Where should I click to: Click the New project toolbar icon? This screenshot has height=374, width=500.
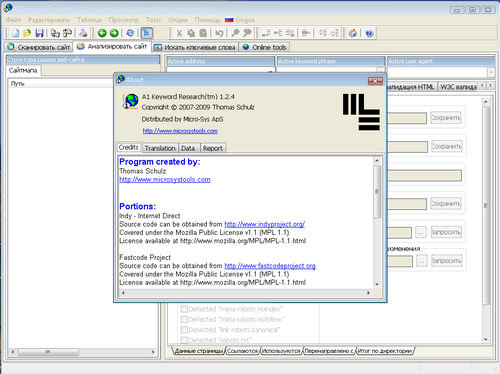point(16,33)
